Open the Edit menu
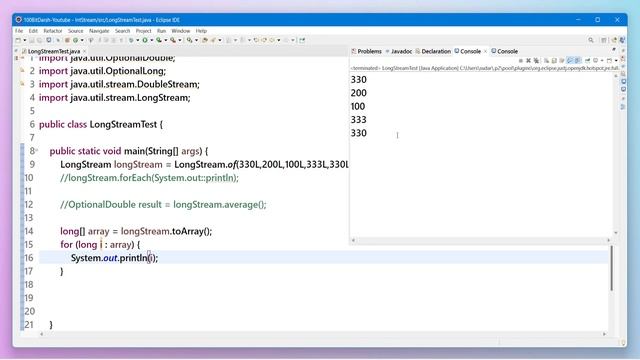640x360 pixels. [33, 31]
